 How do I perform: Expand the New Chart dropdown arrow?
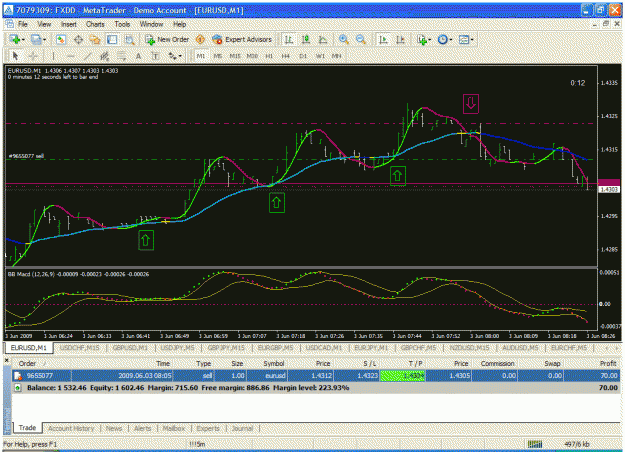point(23,39)
